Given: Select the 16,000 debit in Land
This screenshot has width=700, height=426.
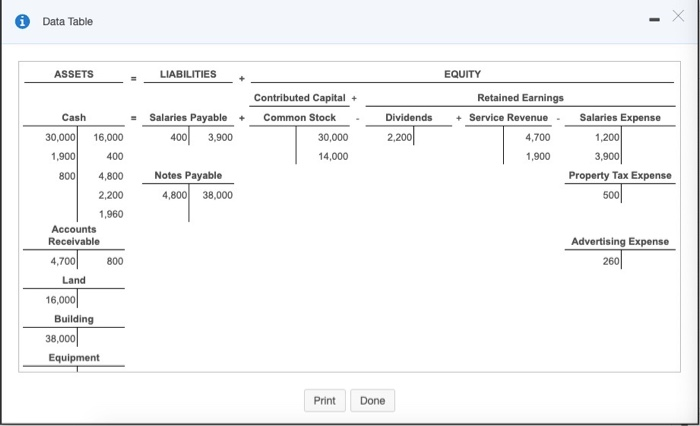Looking at the screenshot, I should [x=60, y=300].
